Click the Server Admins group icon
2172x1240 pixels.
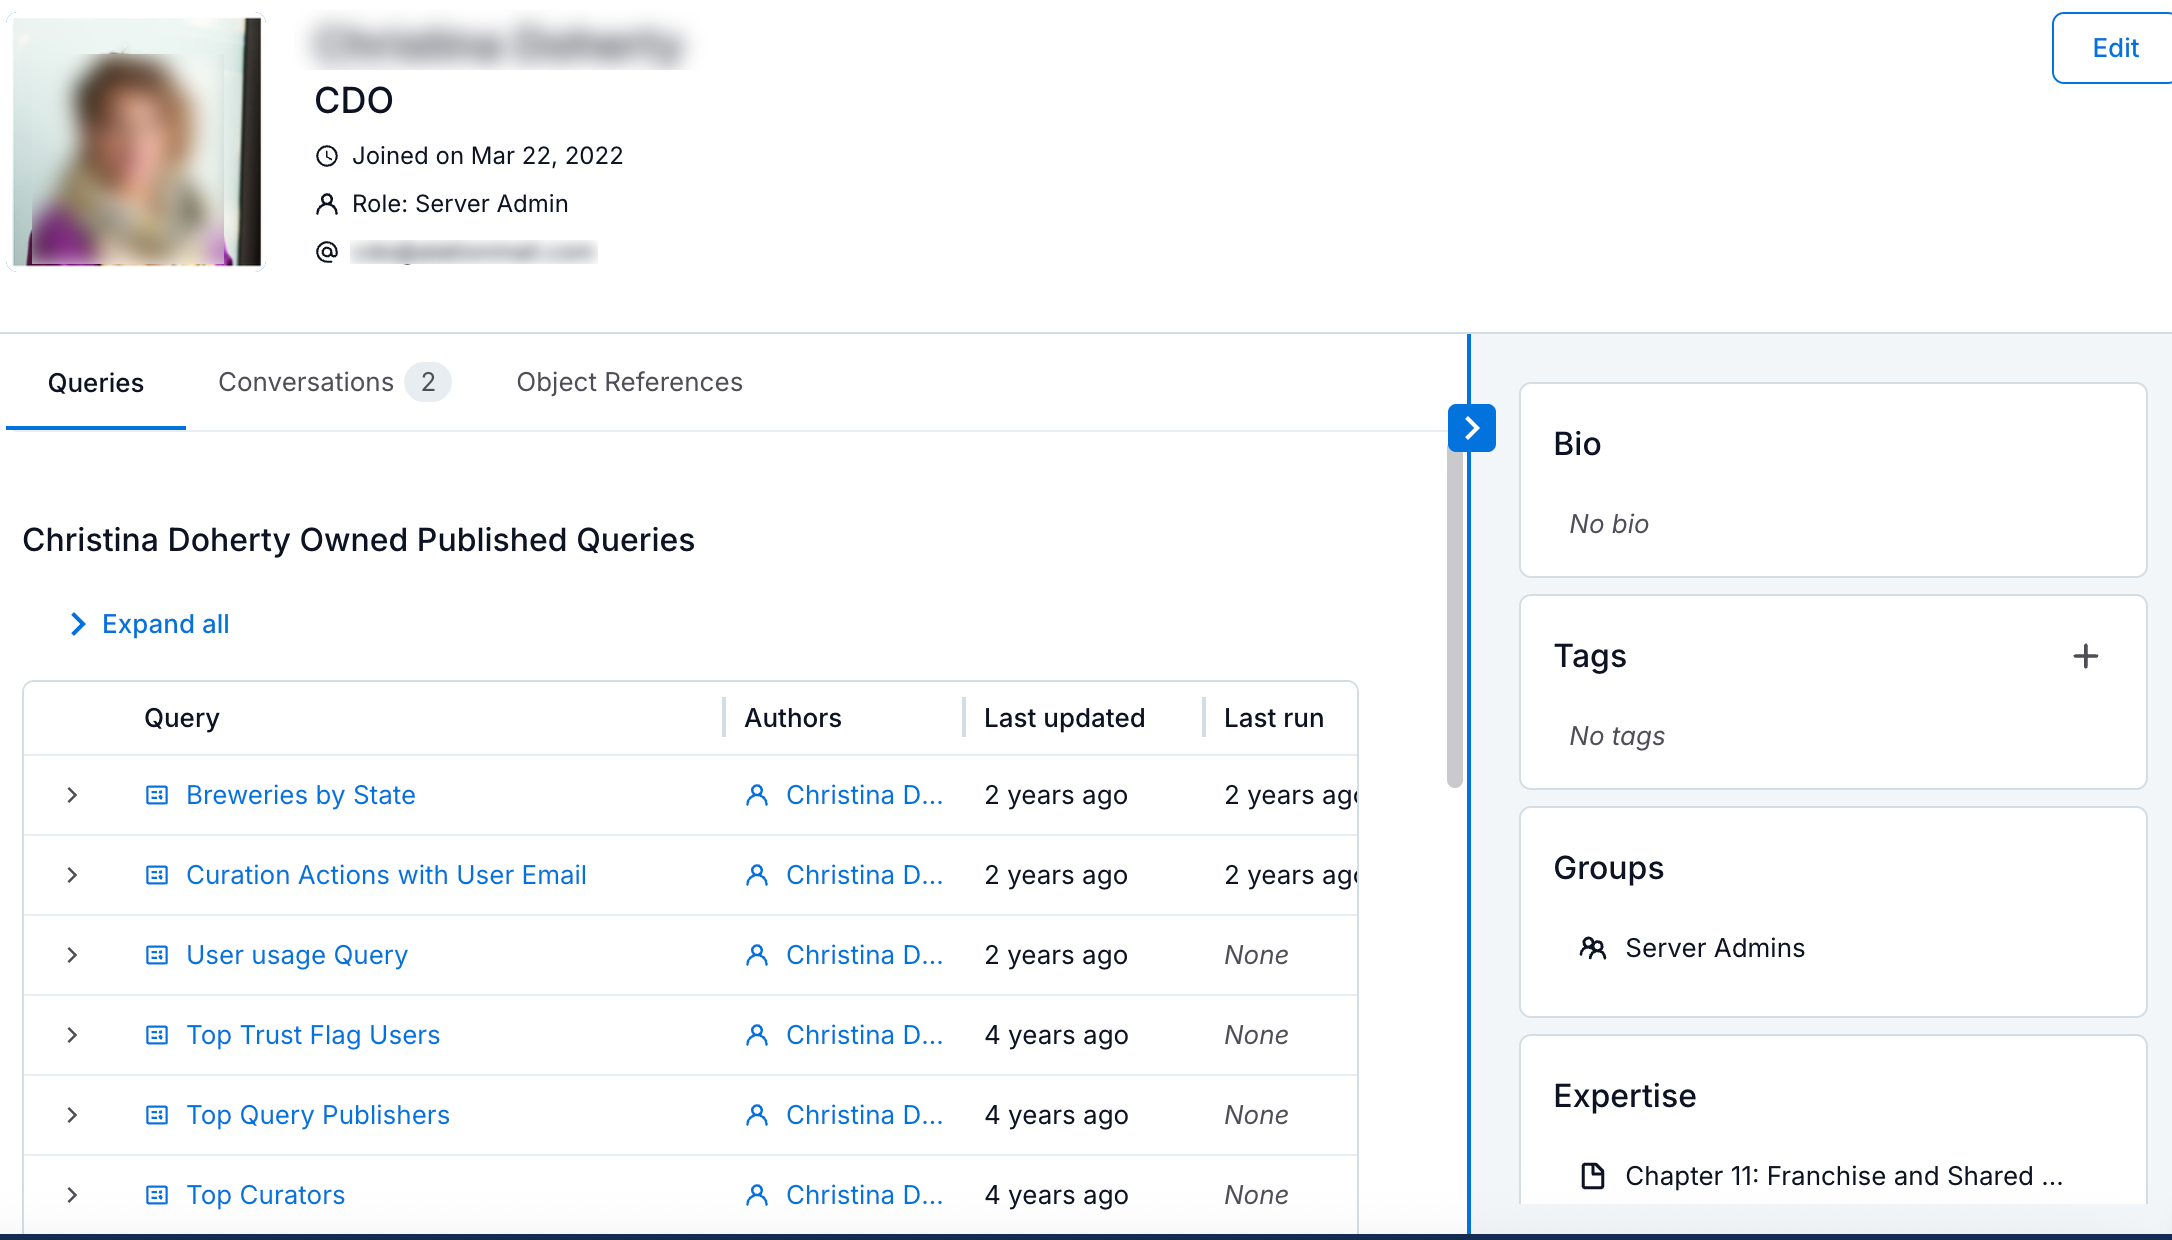[x=1592, y=948]
